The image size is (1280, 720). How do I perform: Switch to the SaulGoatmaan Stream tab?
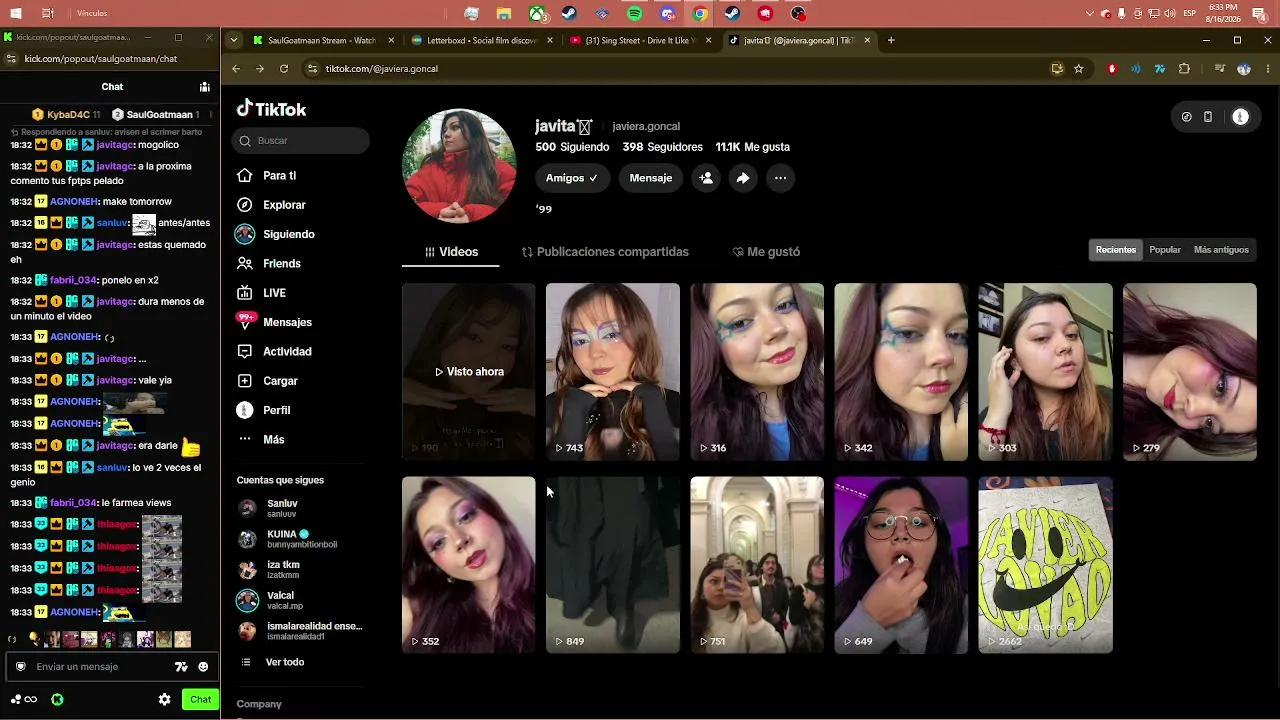point(322,41)
